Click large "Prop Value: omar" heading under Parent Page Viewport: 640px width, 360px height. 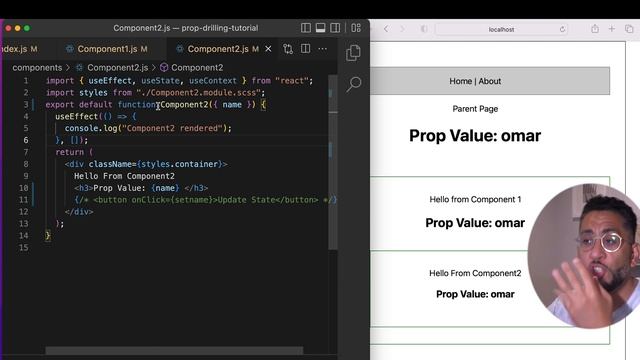pos(475,136)
